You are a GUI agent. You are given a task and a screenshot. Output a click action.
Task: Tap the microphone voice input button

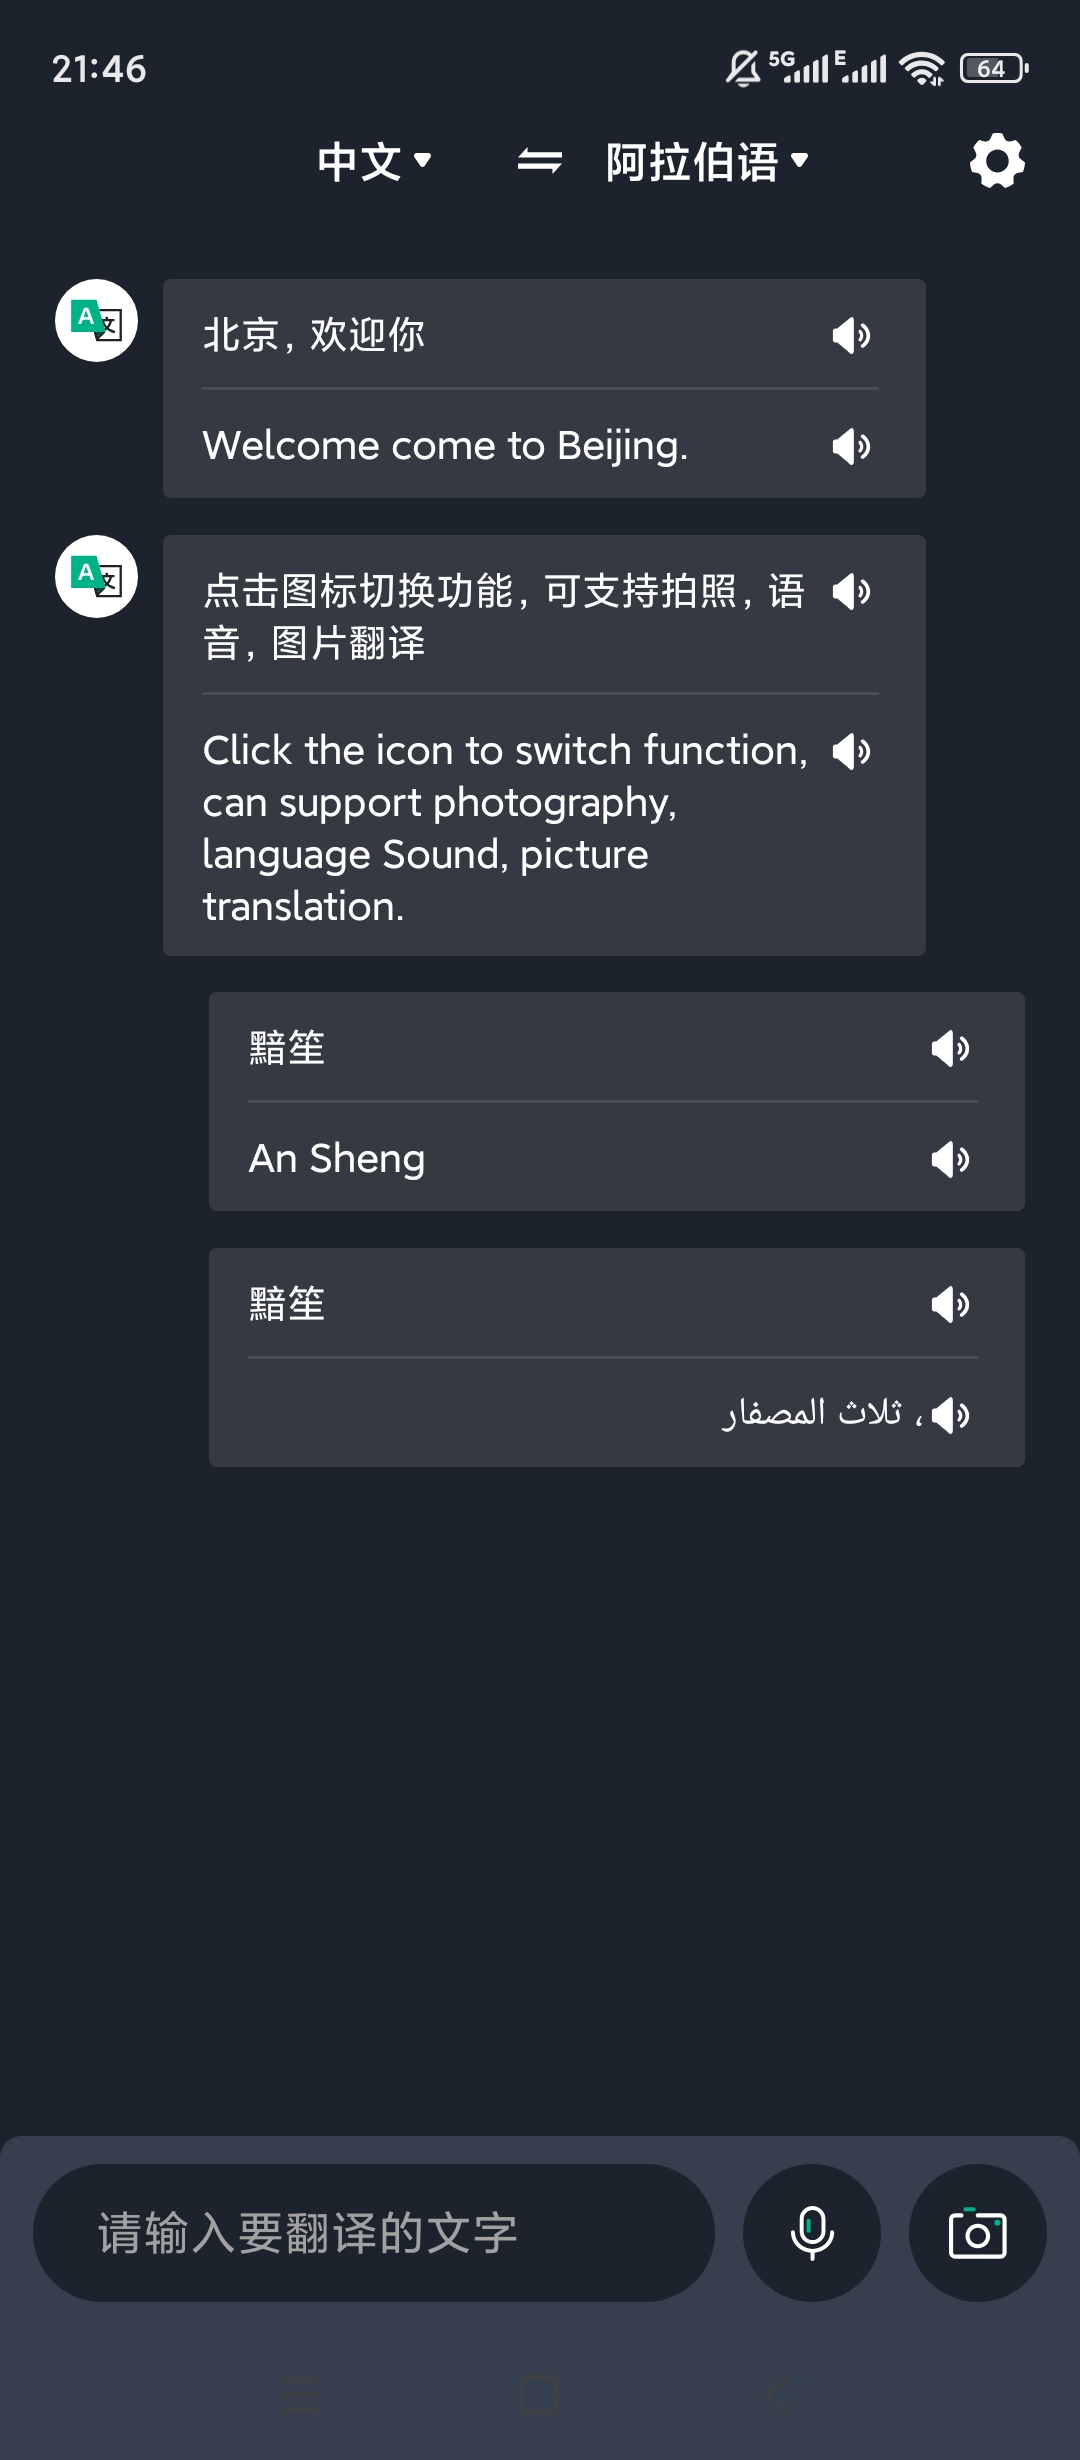pos(812,2233)
